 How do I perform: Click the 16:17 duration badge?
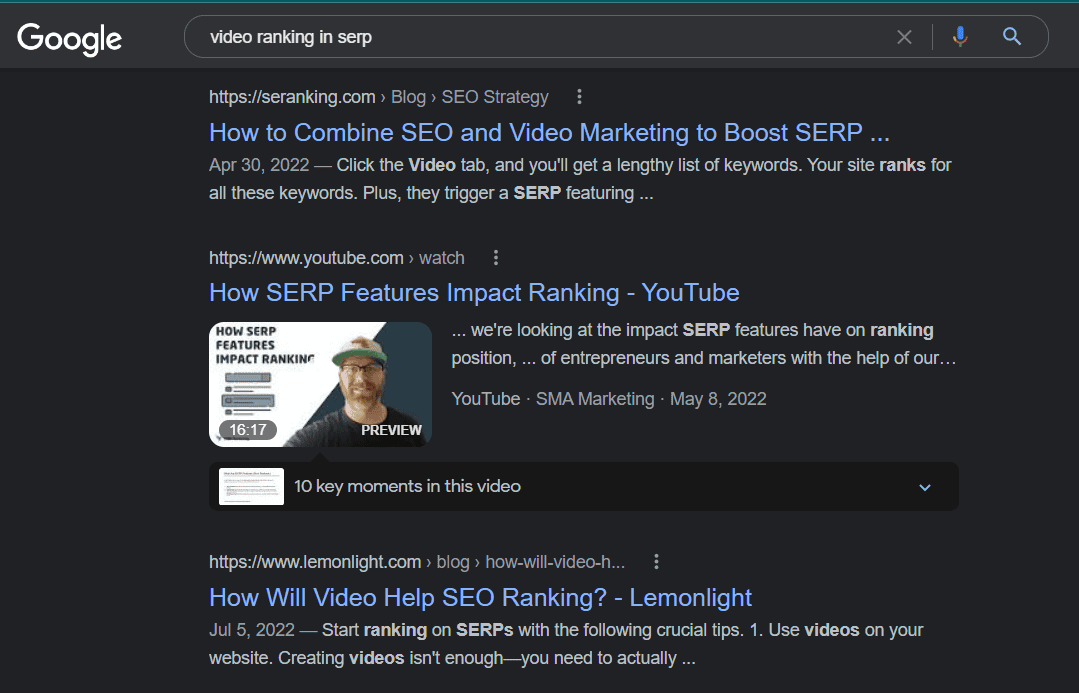coord(248,430)
